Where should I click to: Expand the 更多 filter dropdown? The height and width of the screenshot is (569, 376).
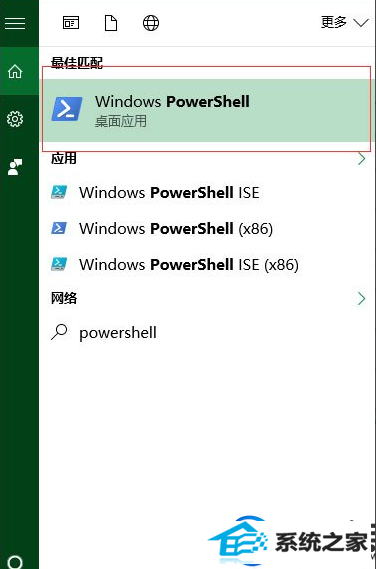(344, 23)
